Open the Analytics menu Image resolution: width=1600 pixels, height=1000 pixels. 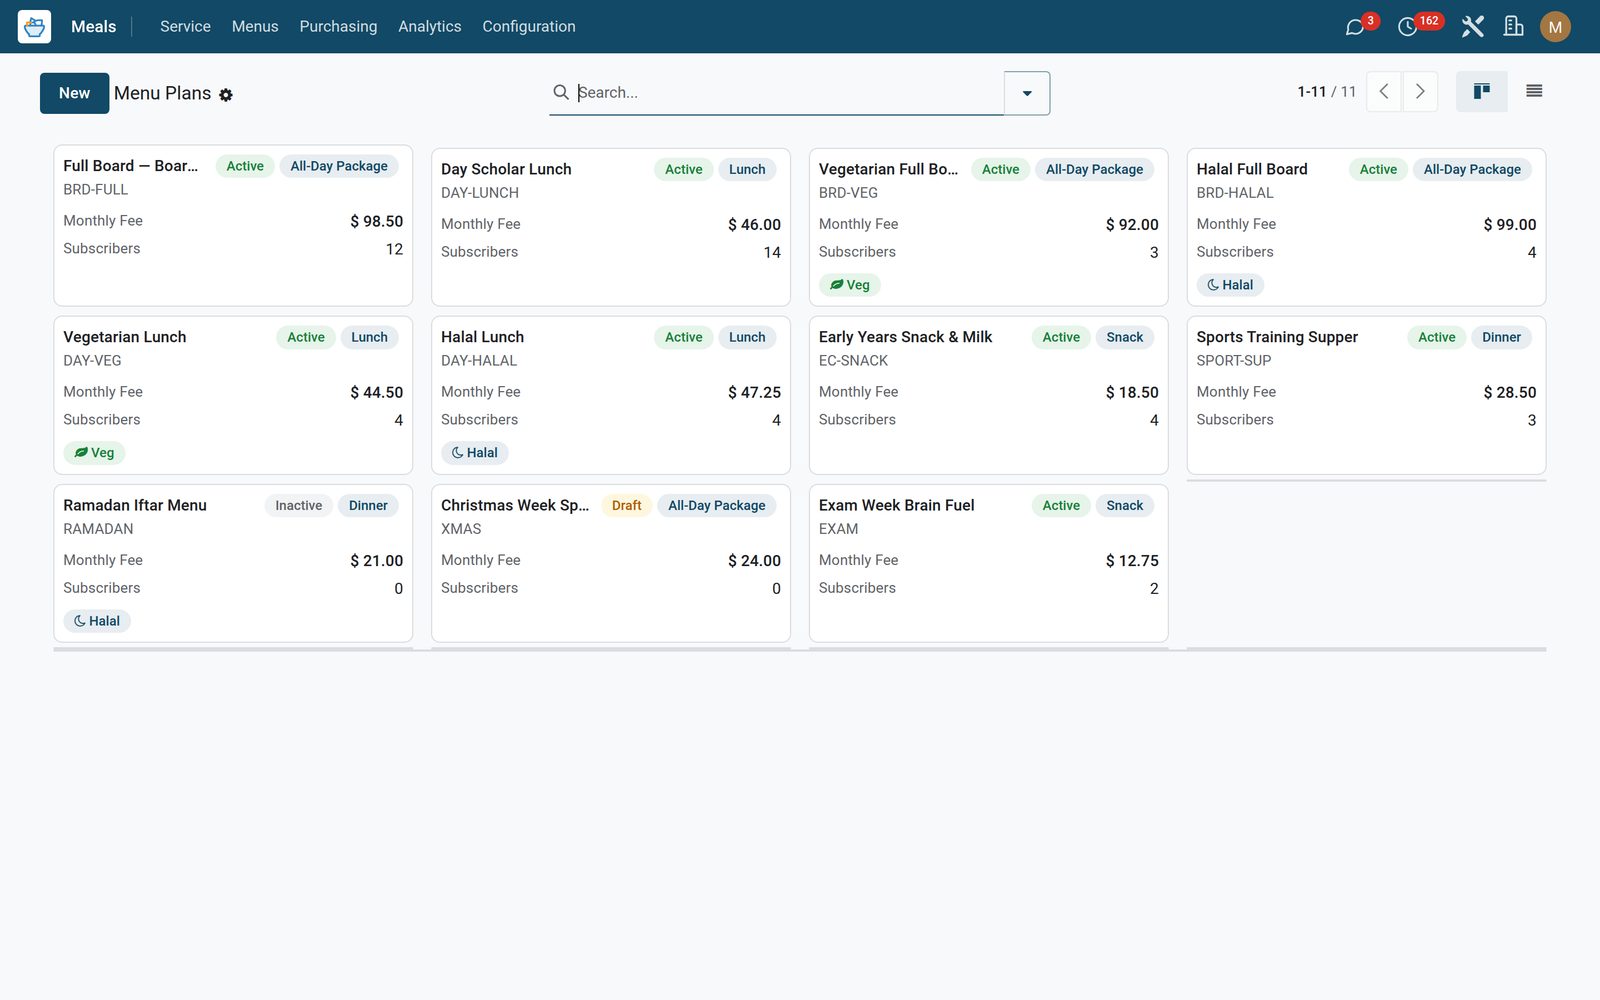click(x=430, y=27)
